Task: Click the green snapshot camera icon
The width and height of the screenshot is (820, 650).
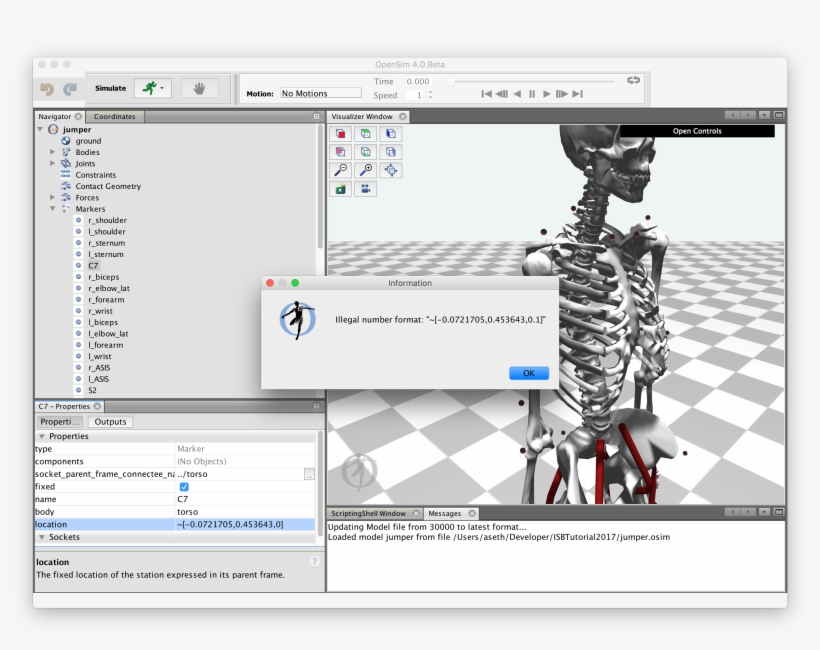Action: click(341, 189)
